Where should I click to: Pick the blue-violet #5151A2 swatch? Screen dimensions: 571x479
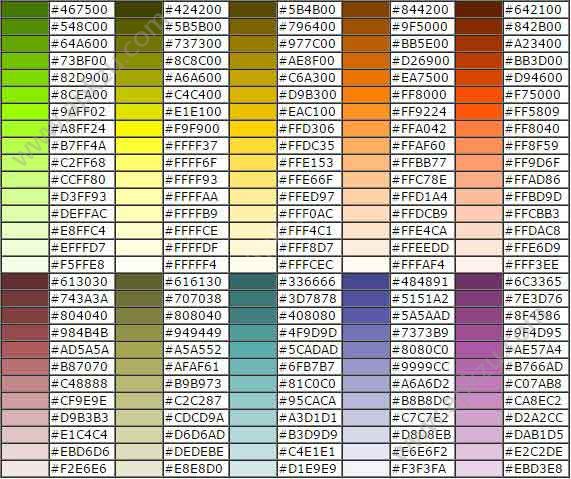(x=366, y=299)
